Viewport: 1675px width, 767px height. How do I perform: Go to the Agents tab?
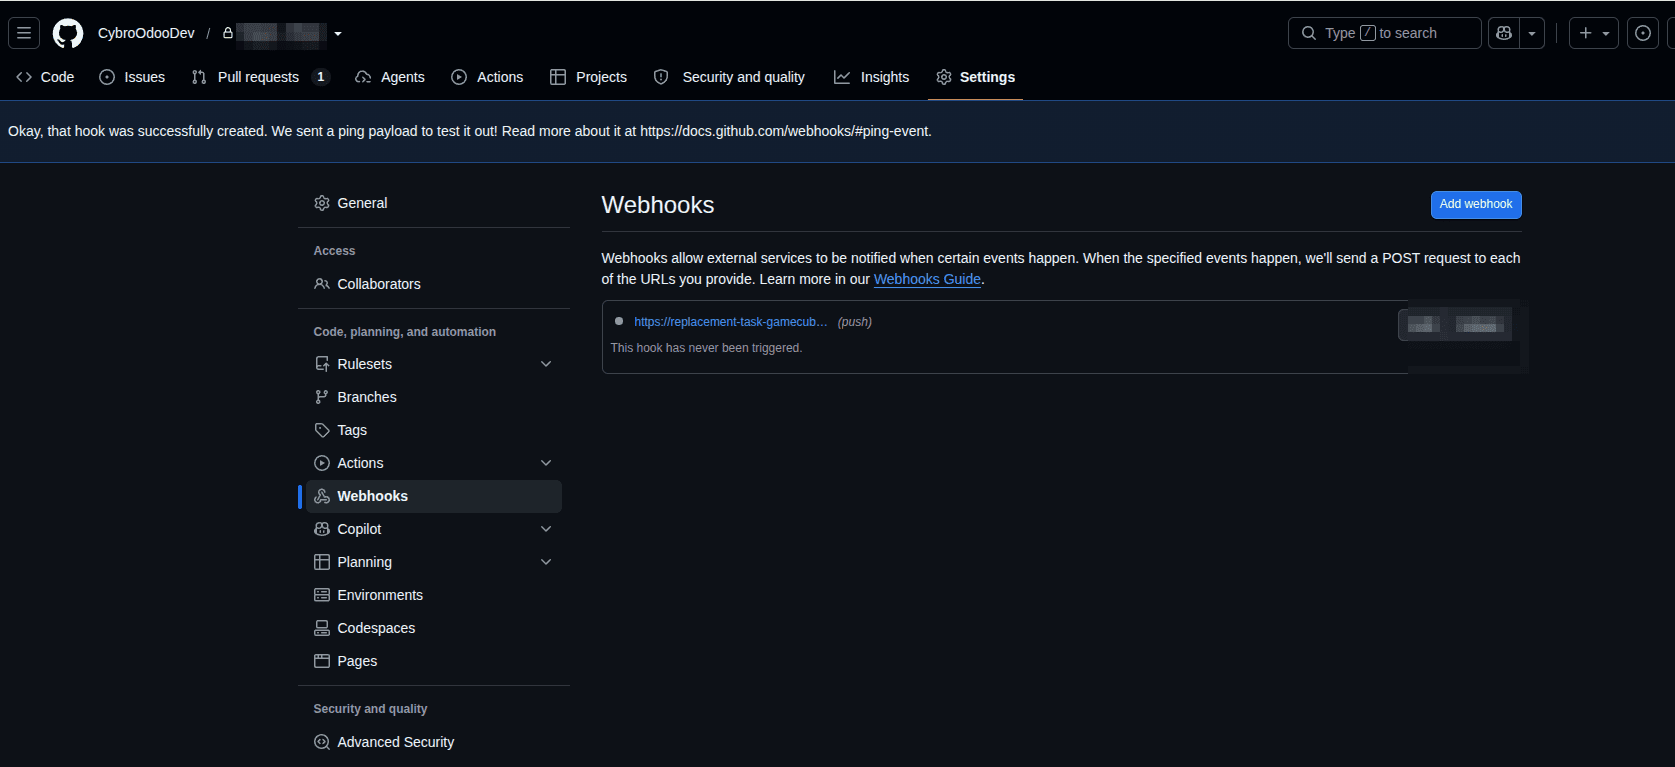390,77
